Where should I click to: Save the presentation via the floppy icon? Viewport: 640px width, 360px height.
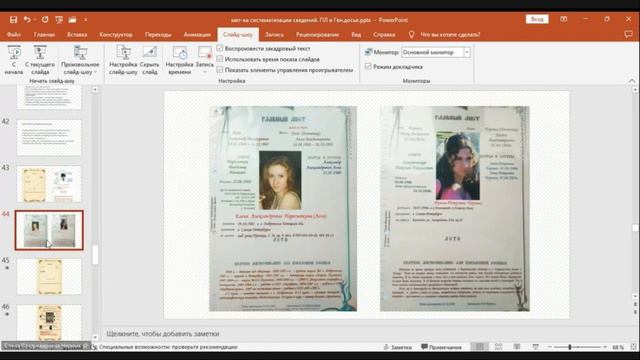13,20
